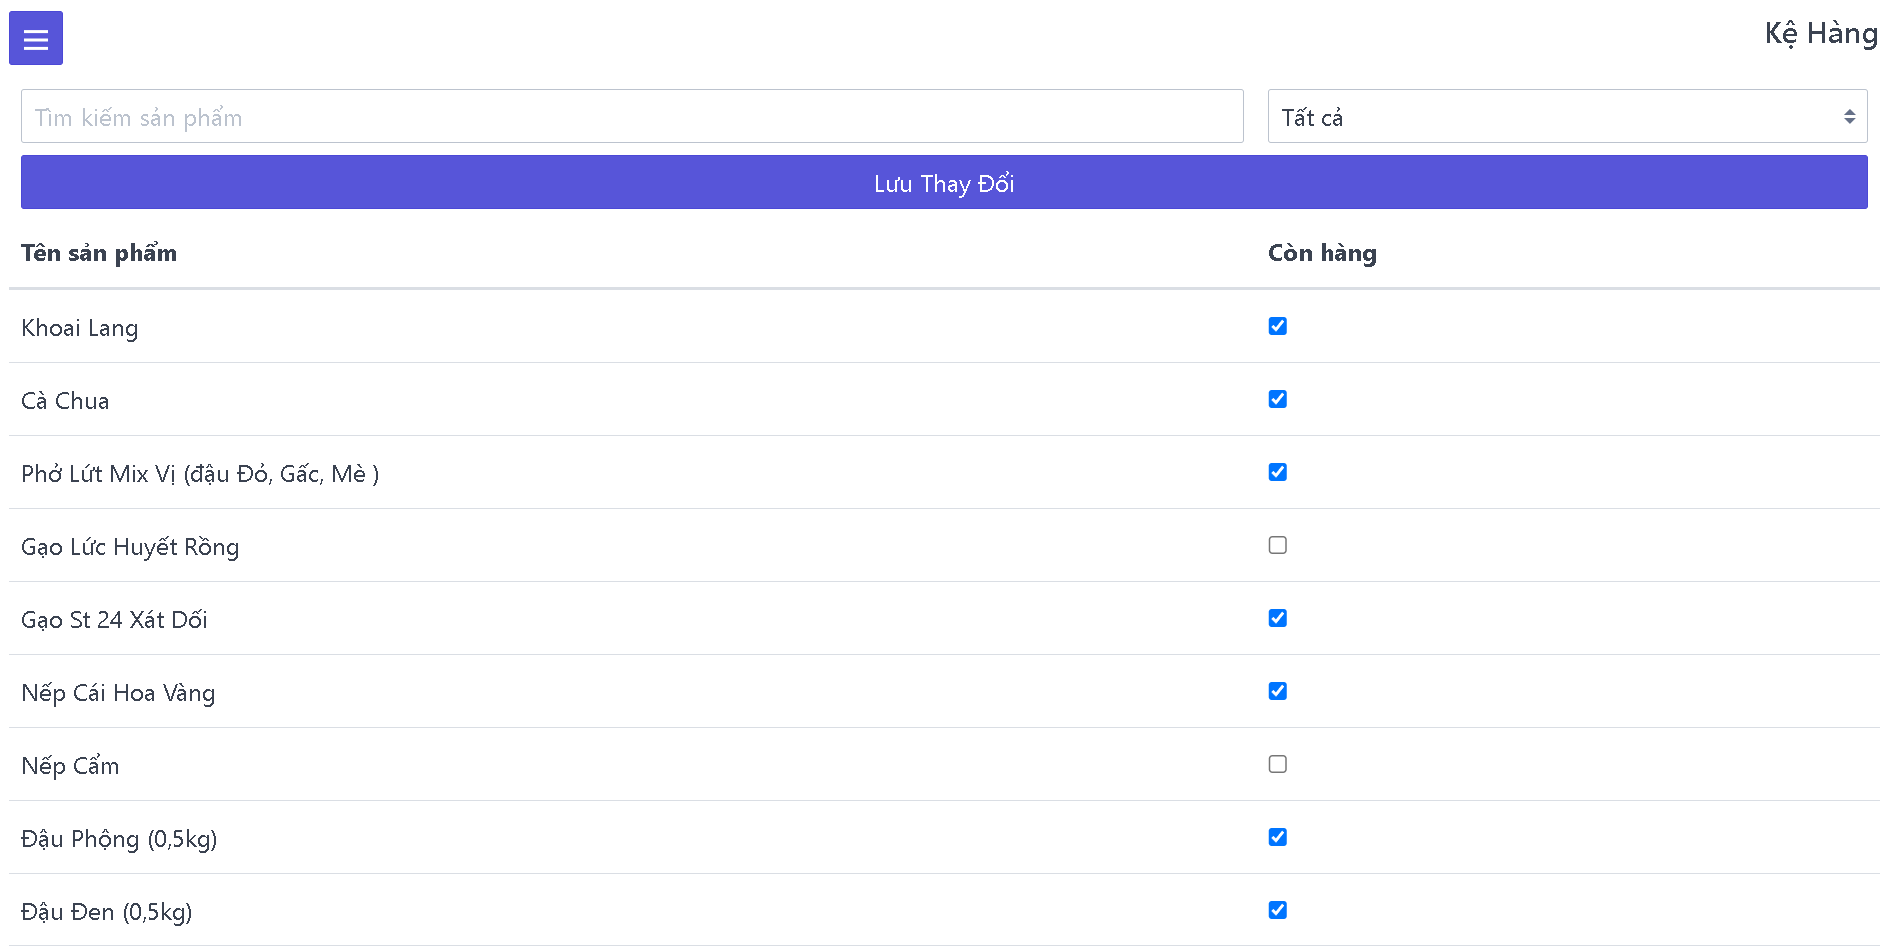Open the hamburger menu
Image resolution: width=1887 pixels, height=946 pixels.
pyautogui.click(x=36, y=38)
